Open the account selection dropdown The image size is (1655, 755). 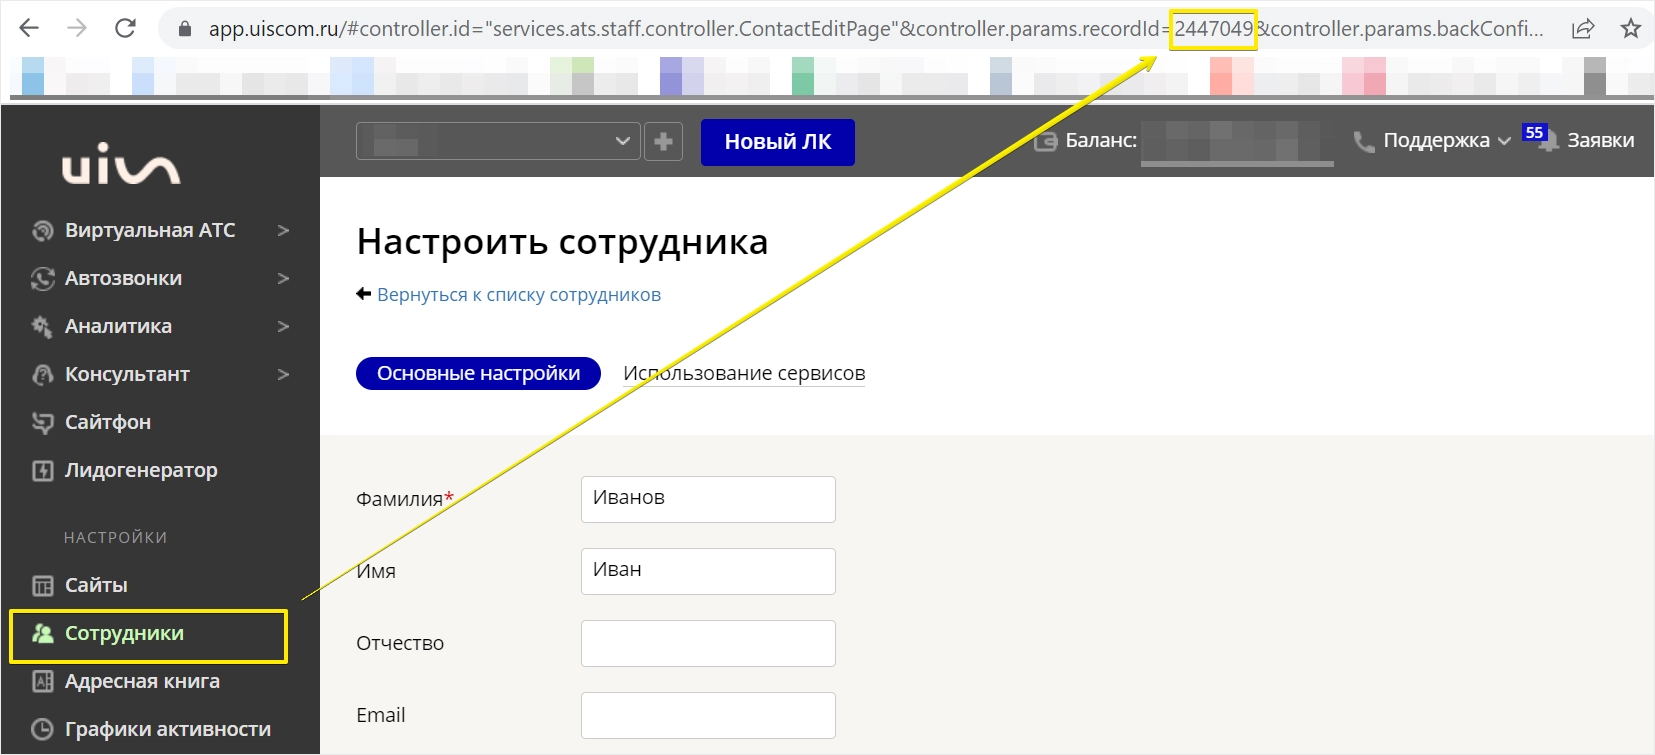click(498, 142)
